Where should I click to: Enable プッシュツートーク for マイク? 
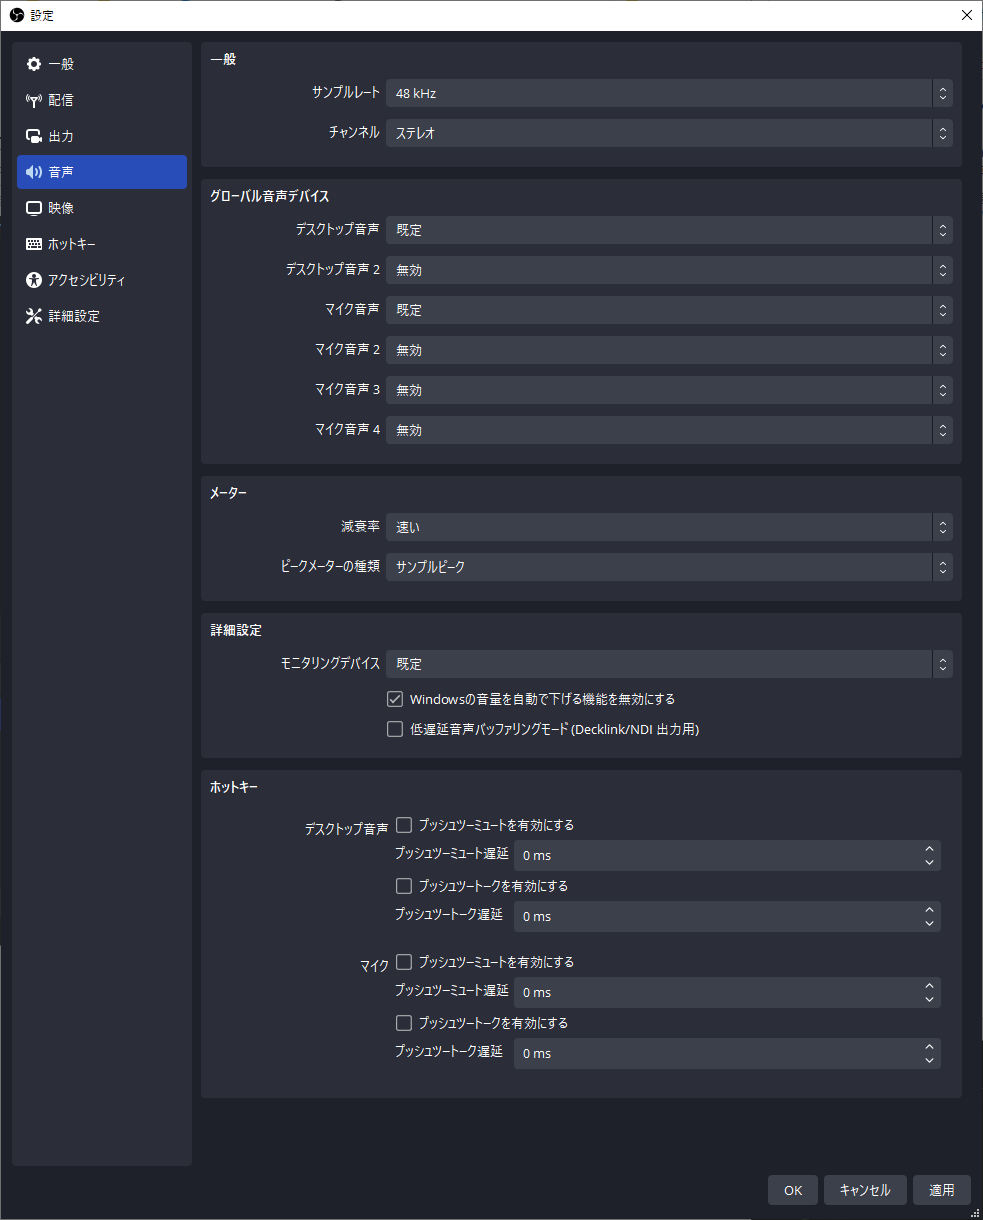point(404,1023)
